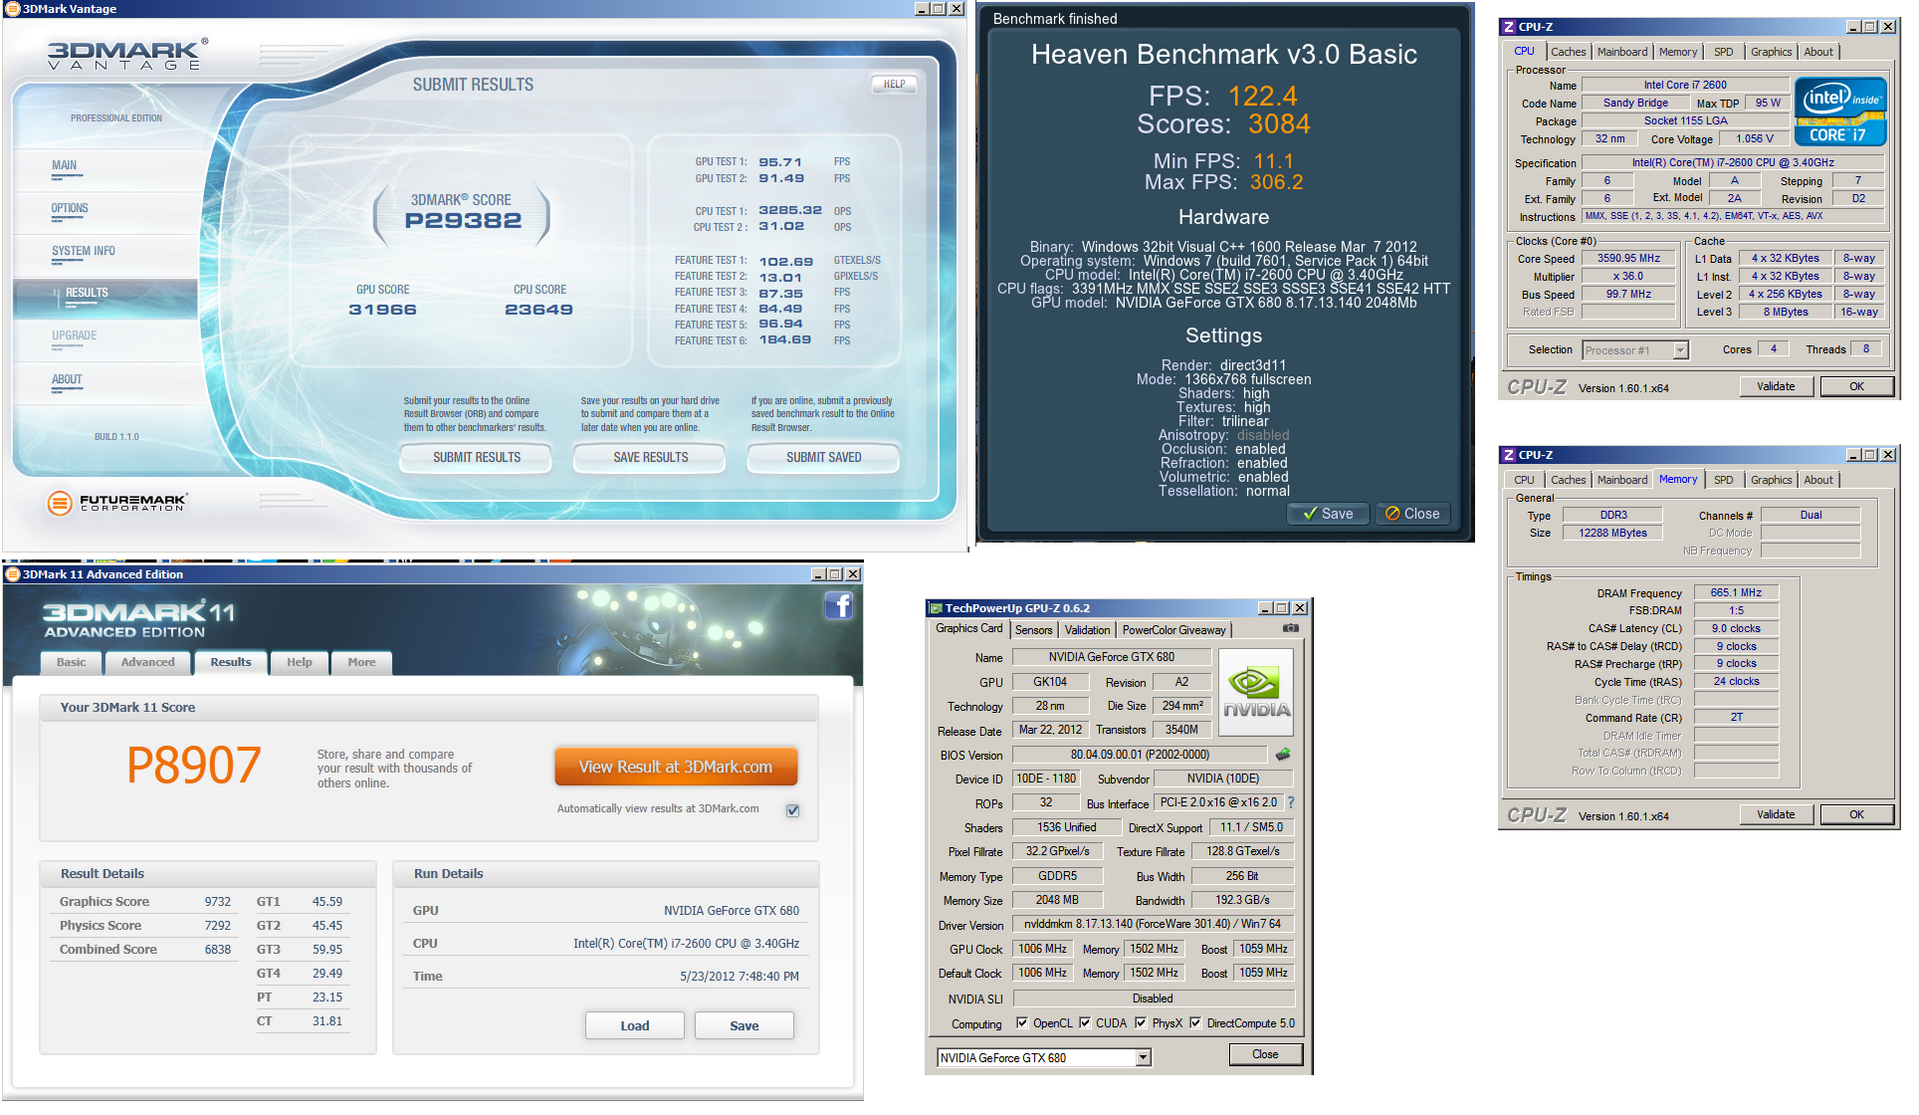1919x1115 pixels.
Task: Click the Graphics Score 9732 row
Action: 145,902
